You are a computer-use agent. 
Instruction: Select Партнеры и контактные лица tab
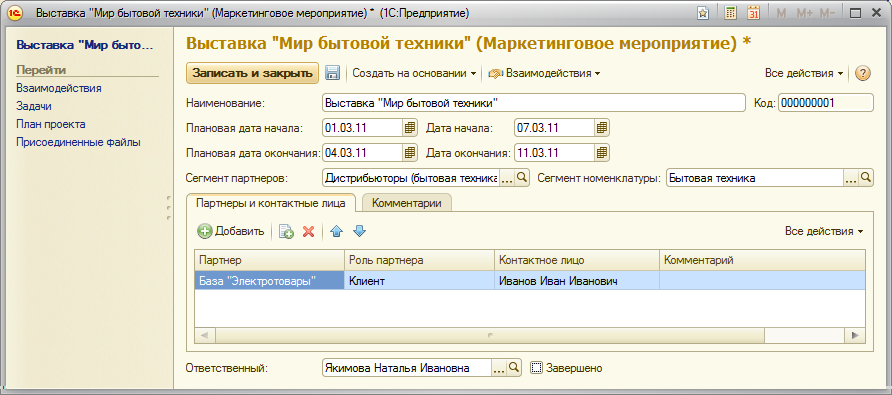click(x=270, y=203)
